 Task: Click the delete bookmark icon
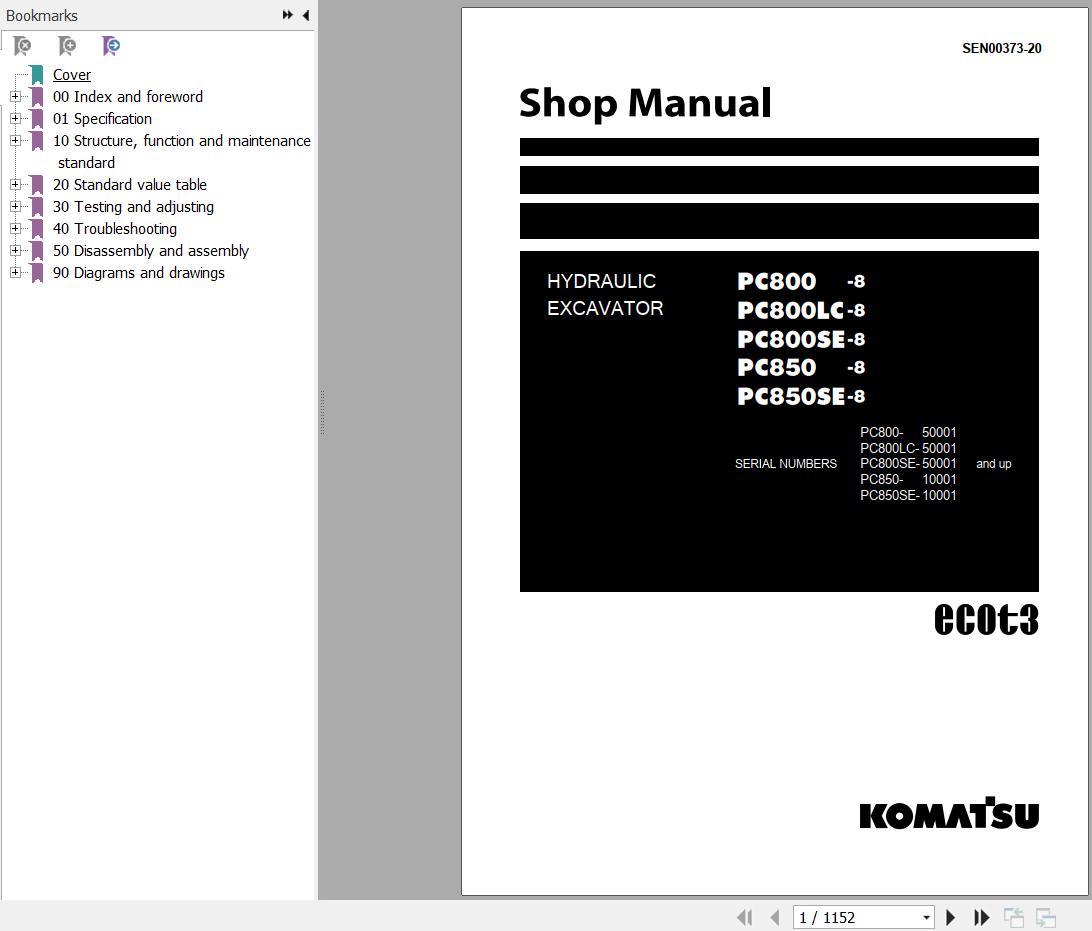click(x=22, y=46)
